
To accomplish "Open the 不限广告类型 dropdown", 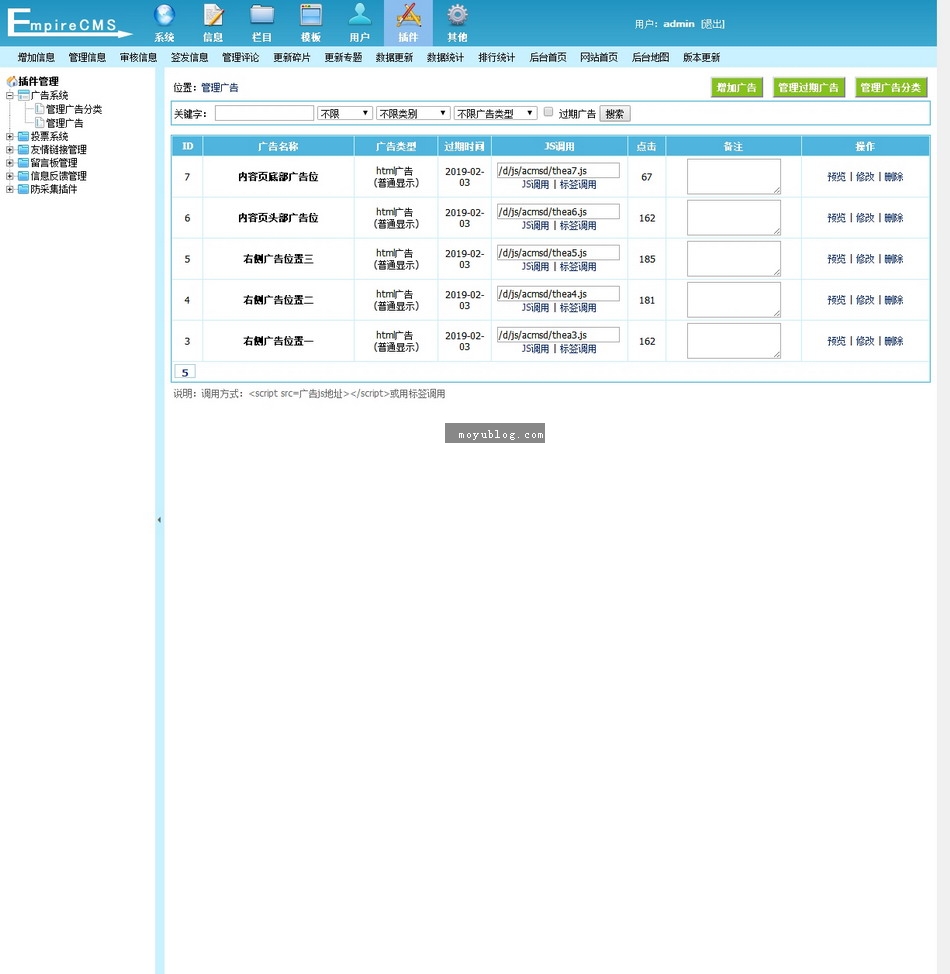I will coord(495,113).
